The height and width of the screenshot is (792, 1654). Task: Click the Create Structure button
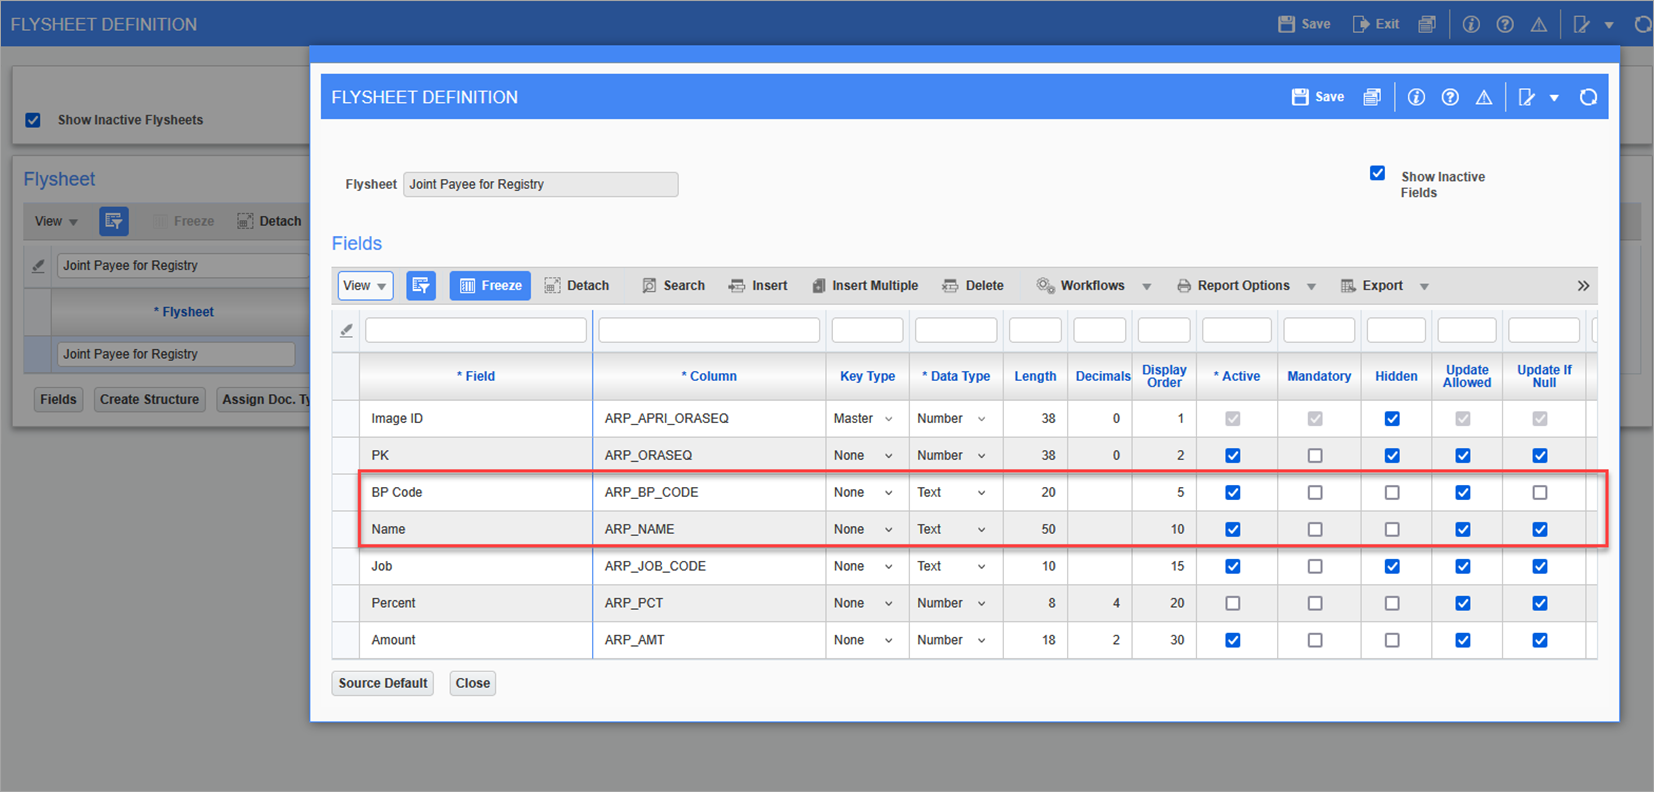tap(149, 400)
